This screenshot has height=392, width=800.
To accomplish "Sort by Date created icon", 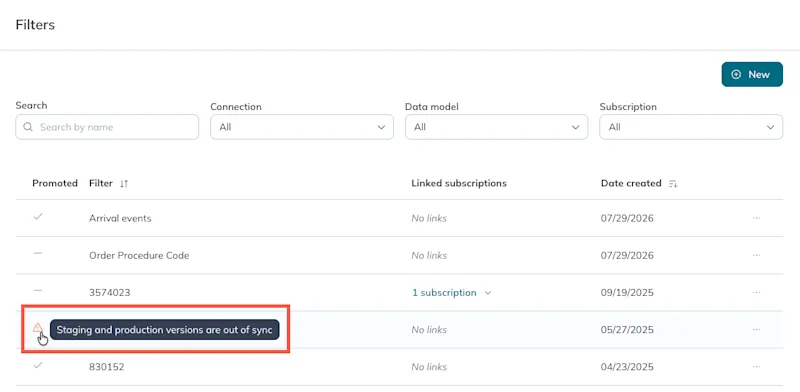I will (673, 184).
